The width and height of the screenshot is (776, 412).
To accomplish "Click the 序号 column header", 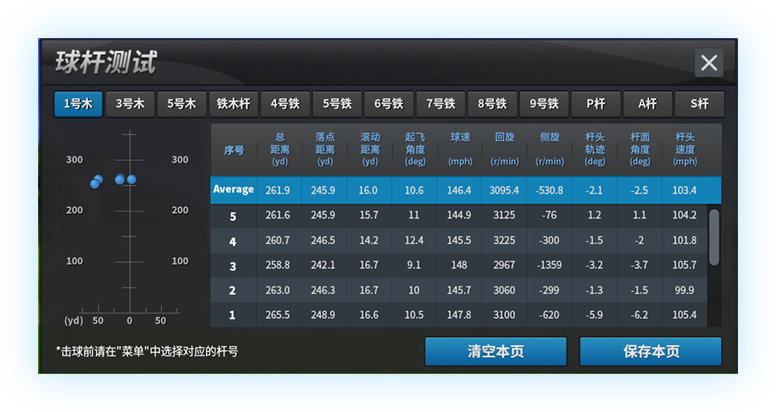I will point(234,150).
